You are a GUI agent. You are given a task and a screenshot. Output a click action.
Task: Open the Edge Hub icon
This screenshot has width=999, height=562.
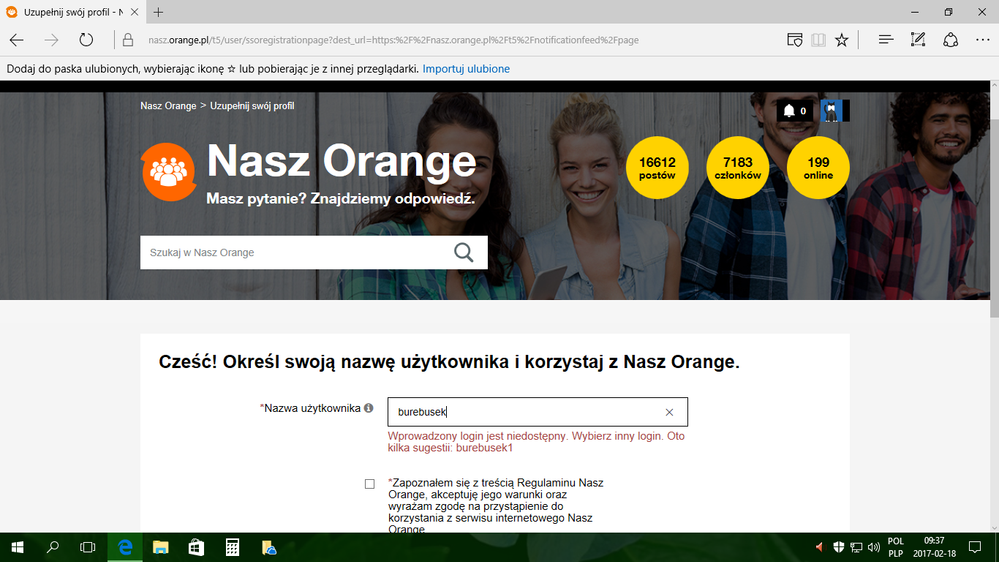[x=885, y=40]
